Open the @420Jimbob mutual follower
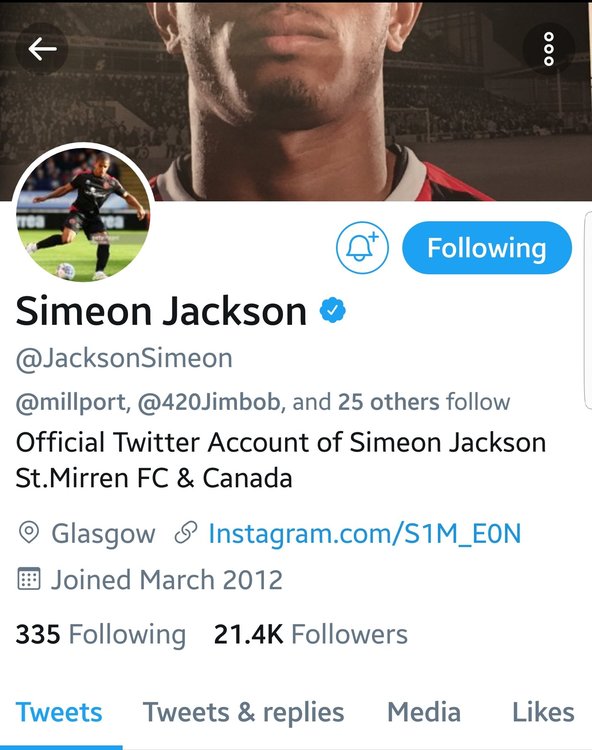The width and height of the screenshot is (592, 750). pos(209,402)
